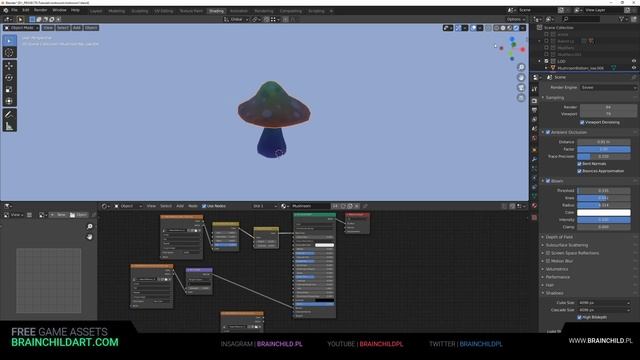Click the viewport Select menu button
The height and width of the screenshot is (360, 640).
62,28
